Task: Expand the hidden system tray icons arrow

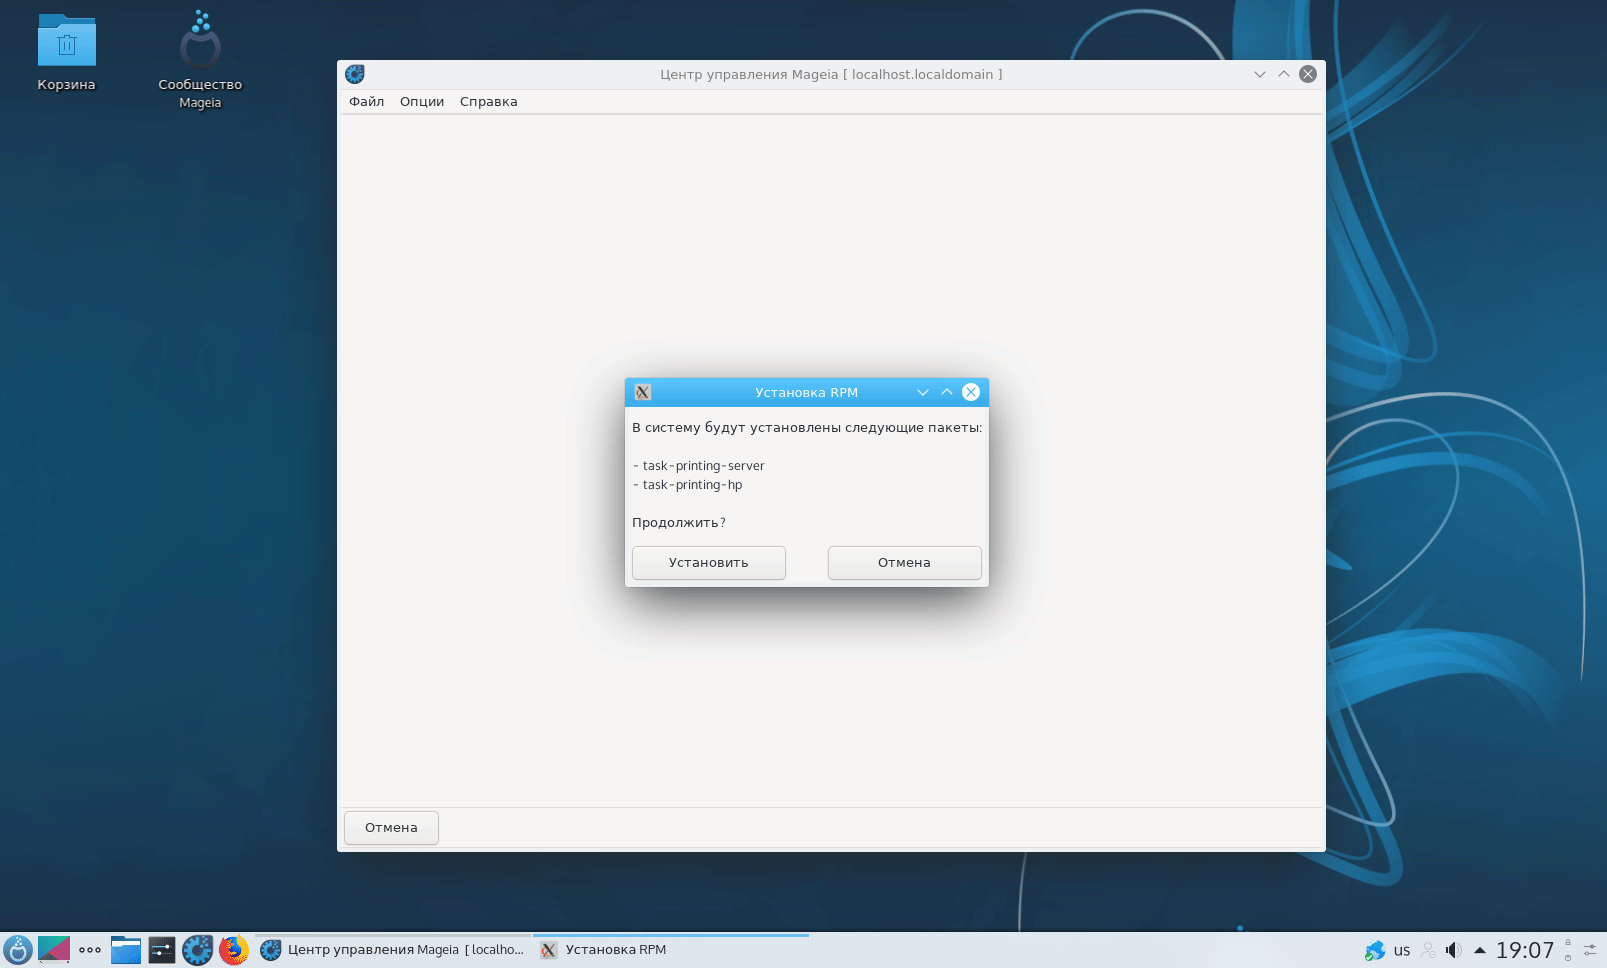Action: point(1480,950)
